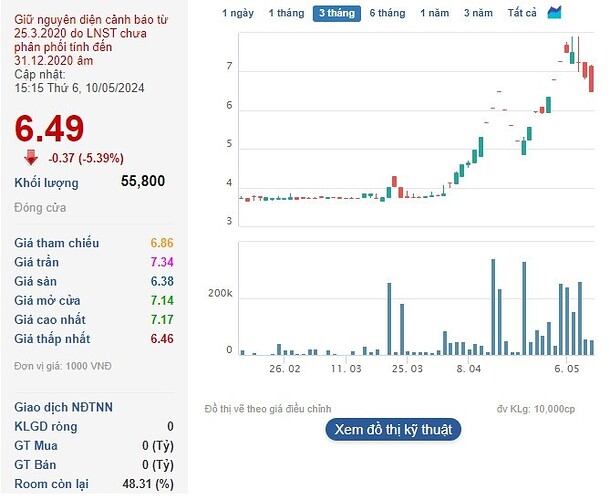Click the Giá trần label
The height and width of the screenshot is (500, 610).
[37, 262]
